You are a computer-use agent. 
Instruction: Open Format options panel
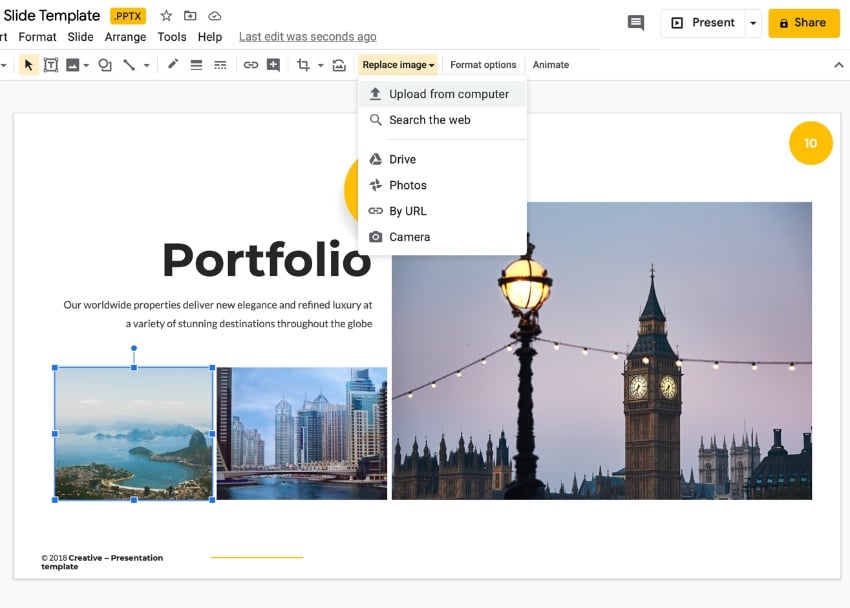483,65
